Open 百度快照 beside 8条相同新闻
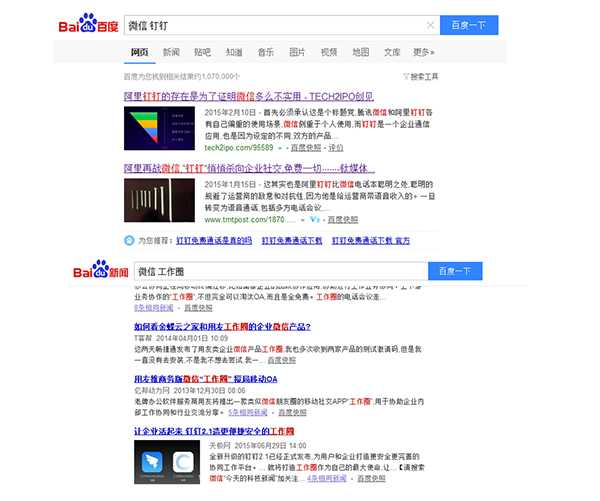The image size is (600, 501). (198, 308)
